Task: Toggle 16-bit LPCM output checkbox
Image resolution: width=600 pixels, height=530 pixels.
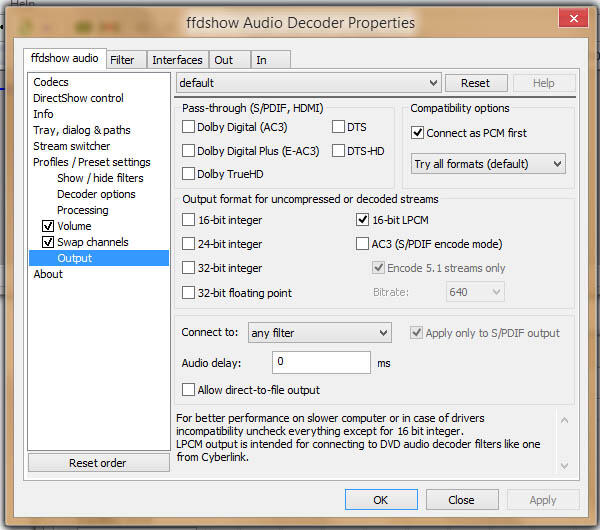Action: click(363, 220)
